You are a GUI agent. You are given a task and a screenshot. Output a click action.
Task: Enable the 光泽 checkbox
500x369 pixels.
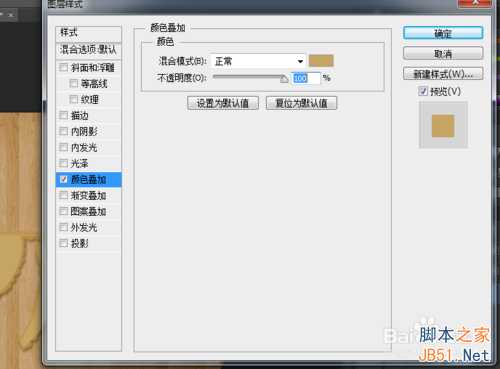[x=63, y=163]
